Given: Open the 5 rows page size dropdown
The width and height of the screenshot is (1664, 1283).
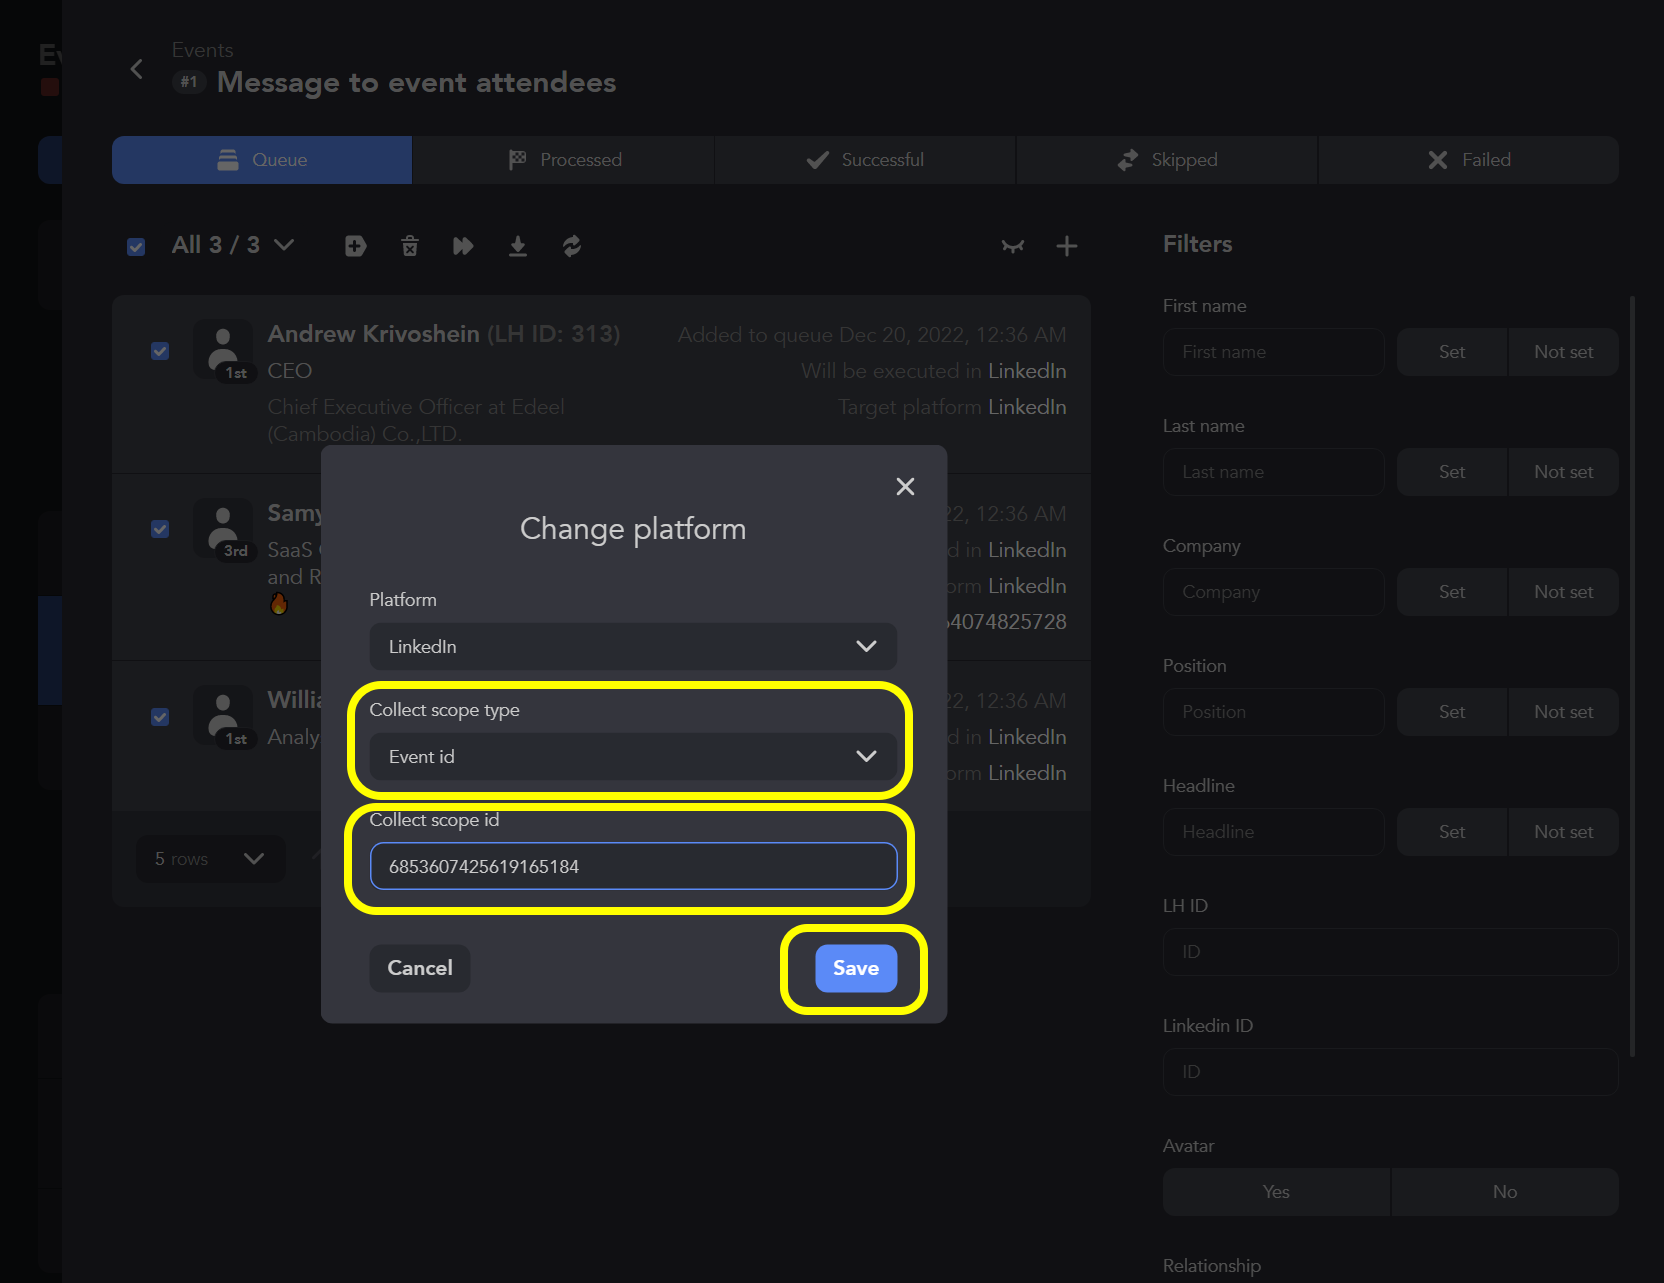Looking at the screenshot, I should pyautogui.click(x=211, y=859).
